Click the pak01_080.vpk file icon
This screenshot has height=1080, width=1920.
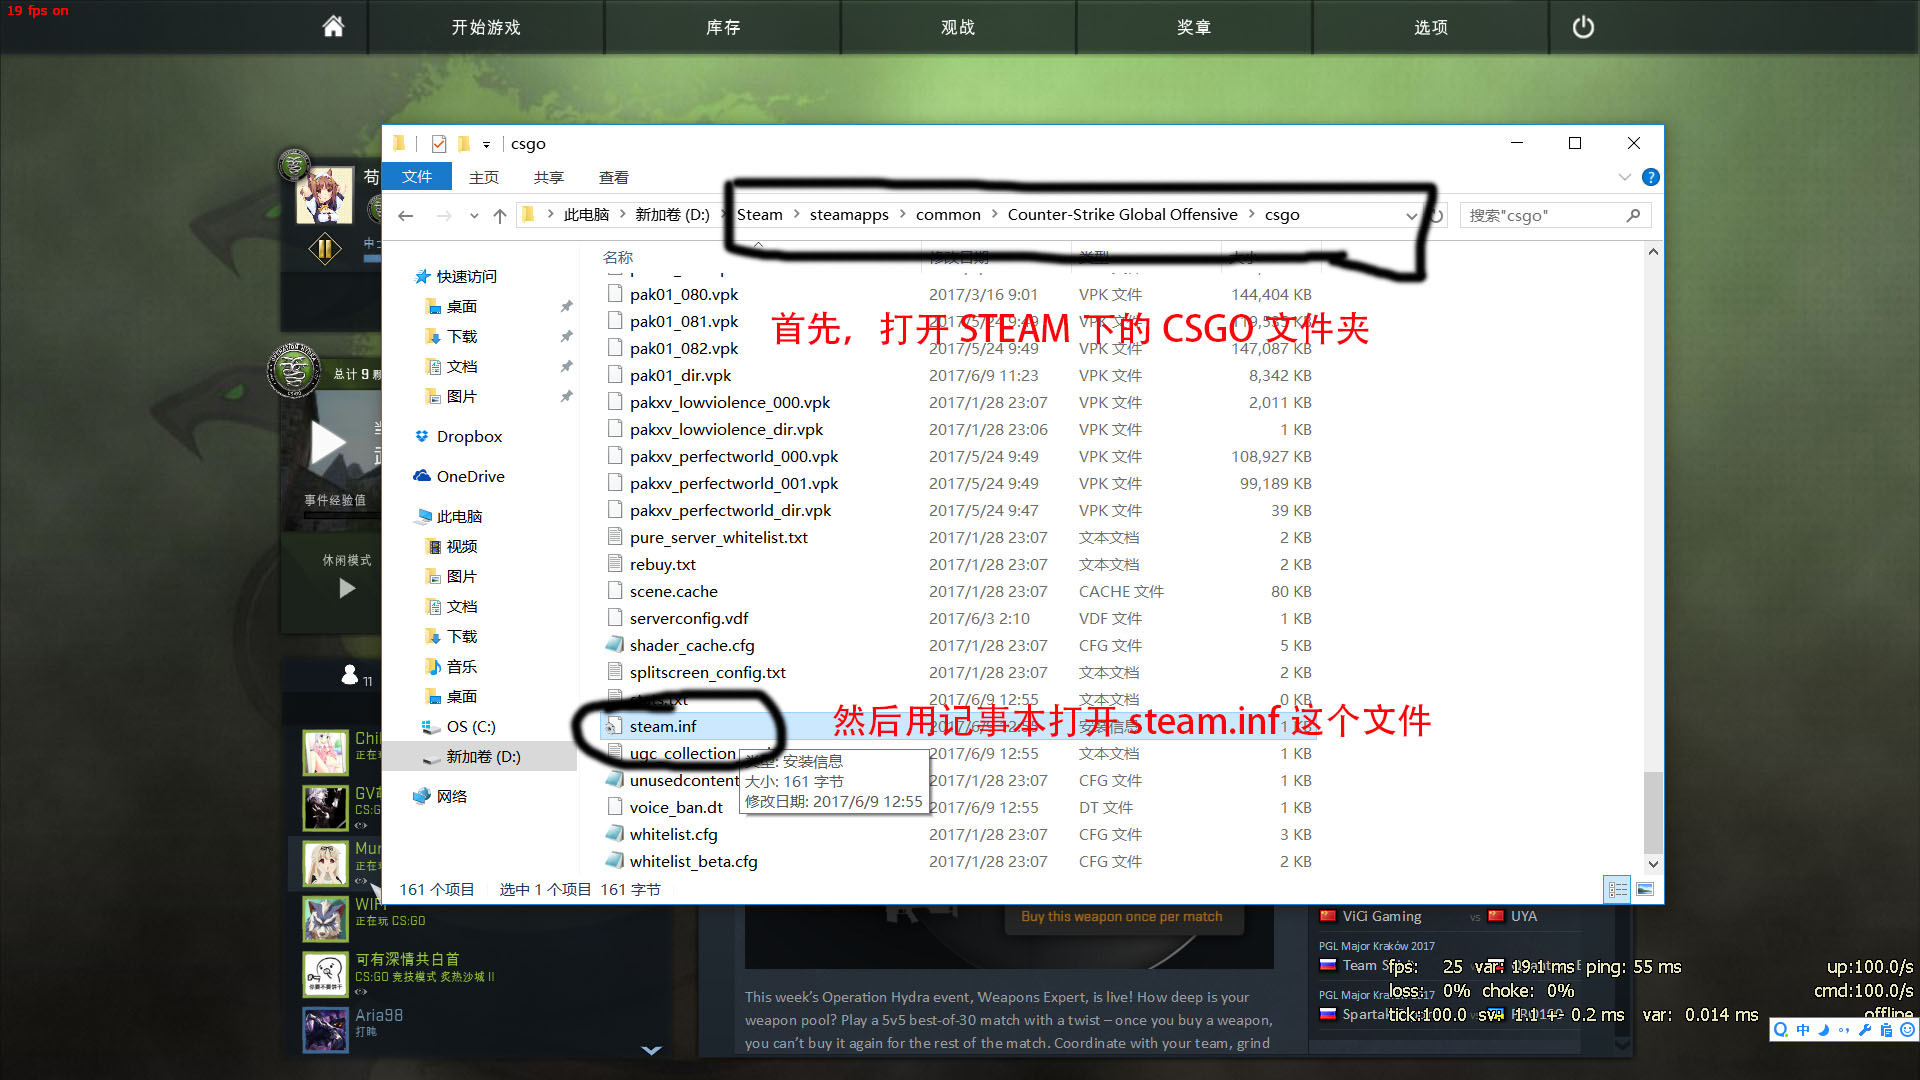pyautogui.click(x=615, y=294)
